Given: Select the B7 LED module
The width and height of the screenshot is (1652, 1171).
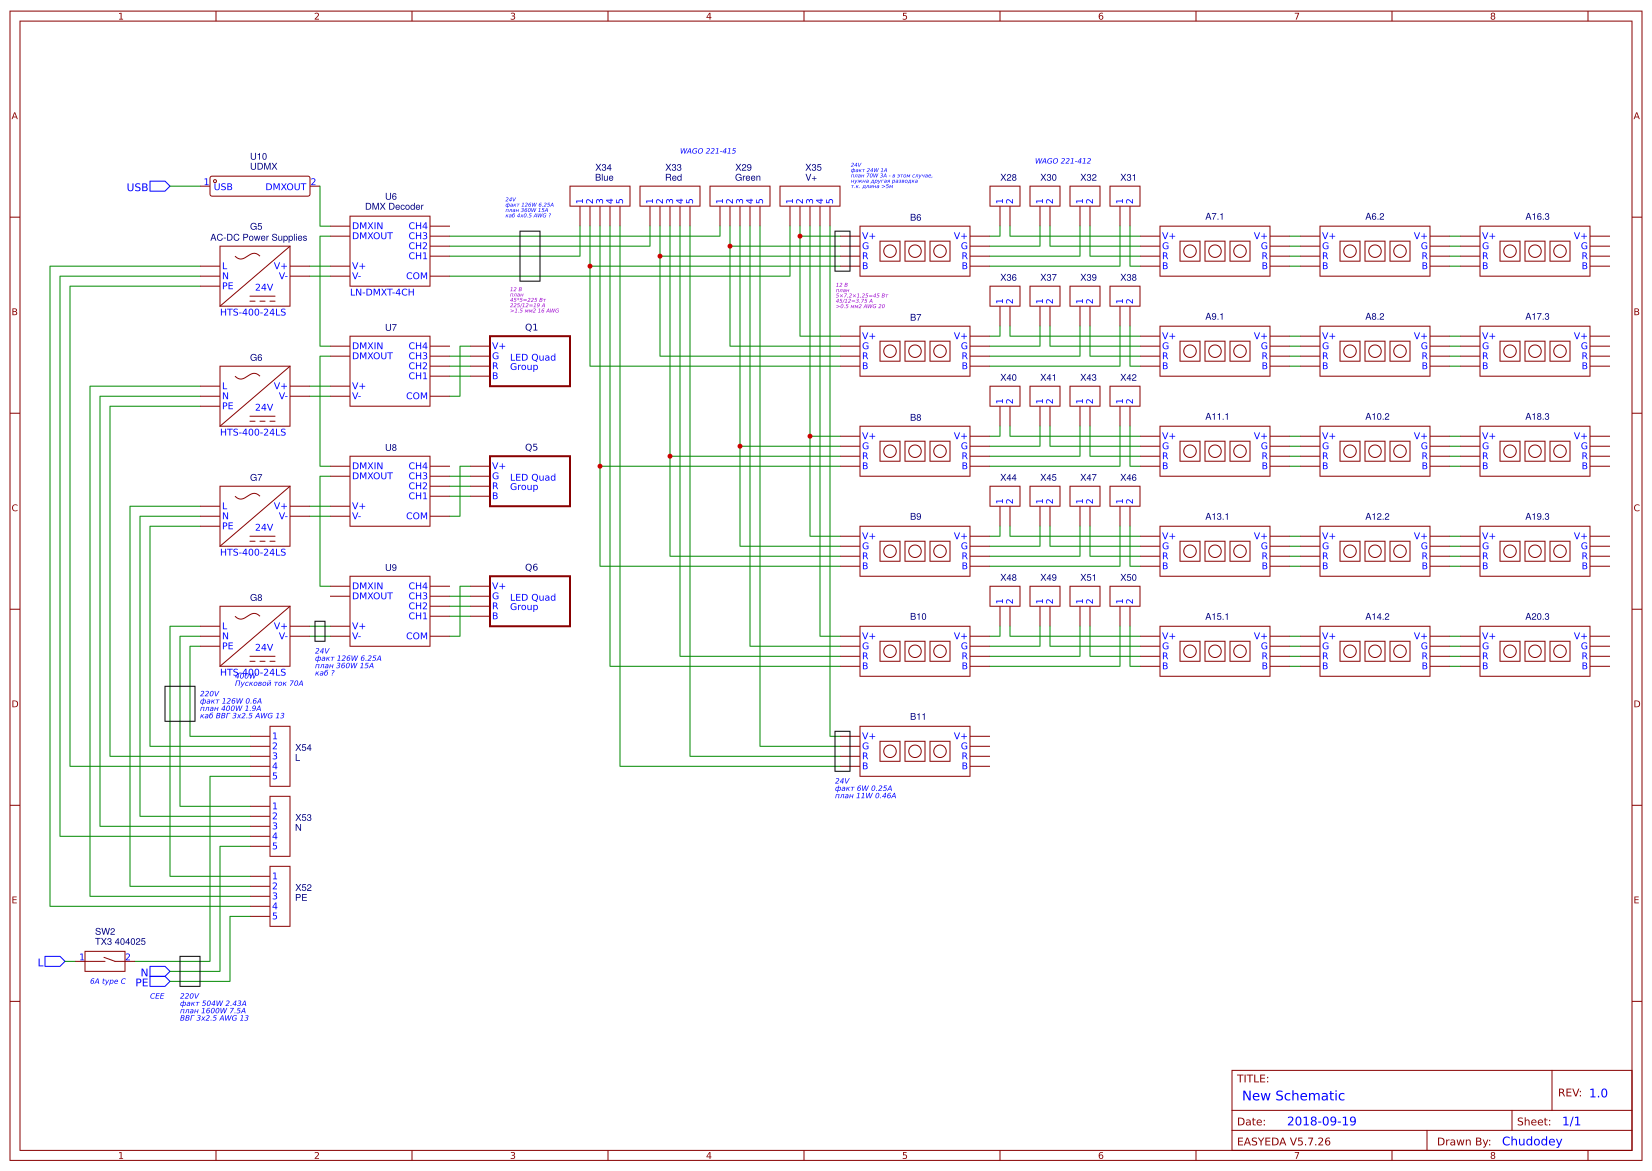Looking at the screenshot, I should (915, 351).
